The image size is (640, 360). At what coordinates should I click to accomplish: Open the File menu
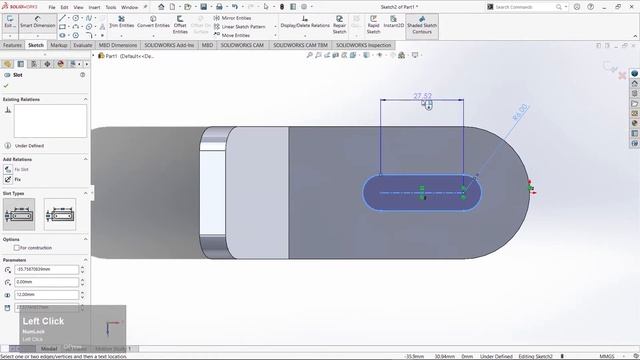tap(52, 7)
